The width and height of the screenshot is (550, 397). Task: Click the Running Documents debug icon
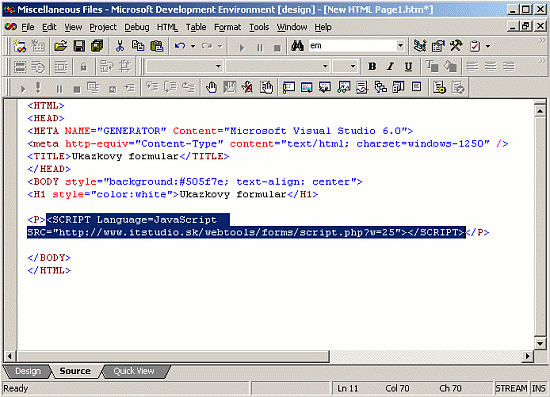(x=398, y=87)
